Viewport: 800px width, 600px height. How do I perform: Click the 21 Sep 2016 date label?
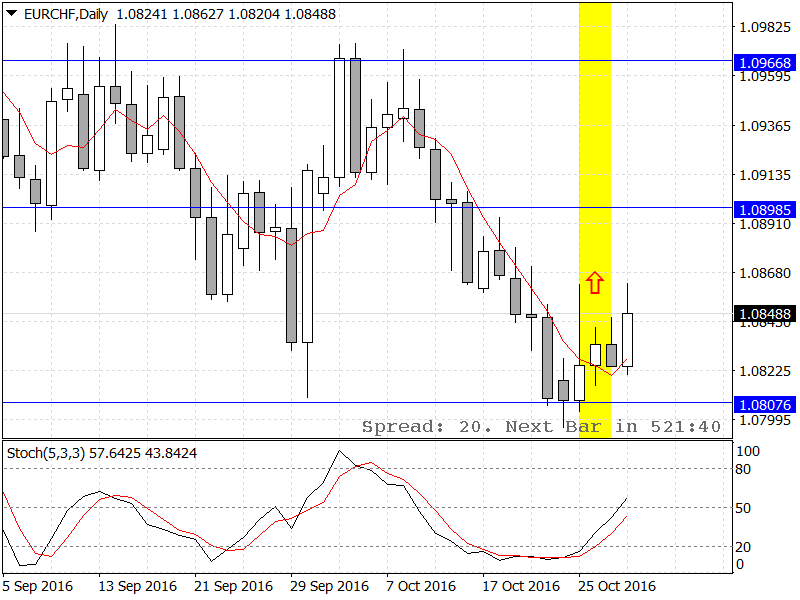click(x=233, y=586)
